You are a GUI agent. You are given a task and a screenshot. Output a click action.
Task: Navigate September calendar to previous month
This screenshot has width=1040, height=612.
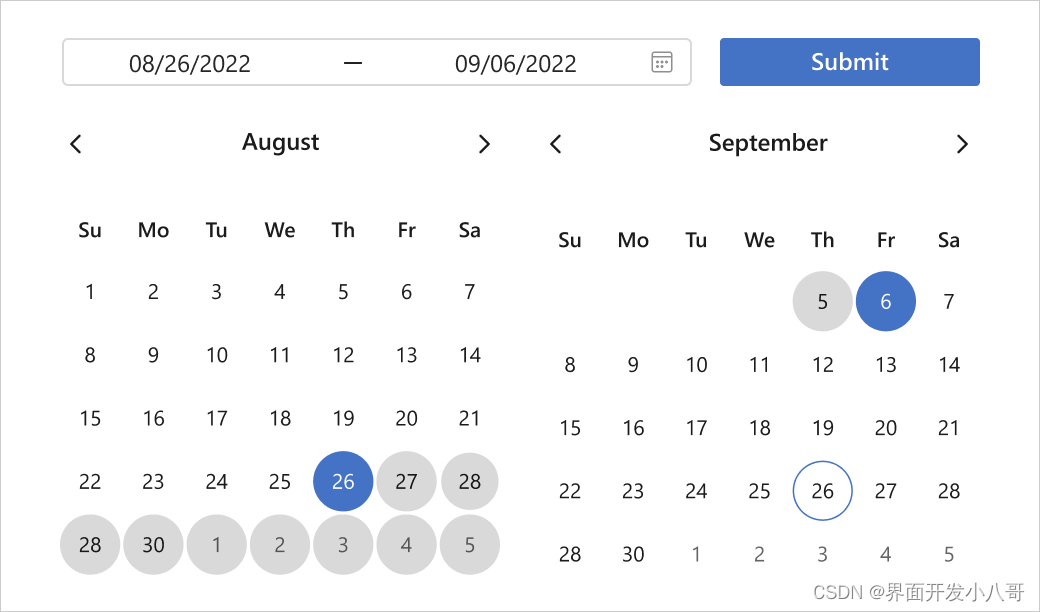click(x=556, y=144)
